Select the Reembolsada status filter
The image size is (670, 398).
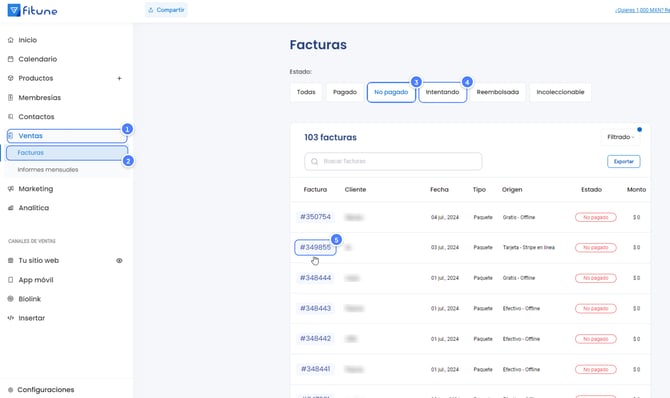pos(498,92)
